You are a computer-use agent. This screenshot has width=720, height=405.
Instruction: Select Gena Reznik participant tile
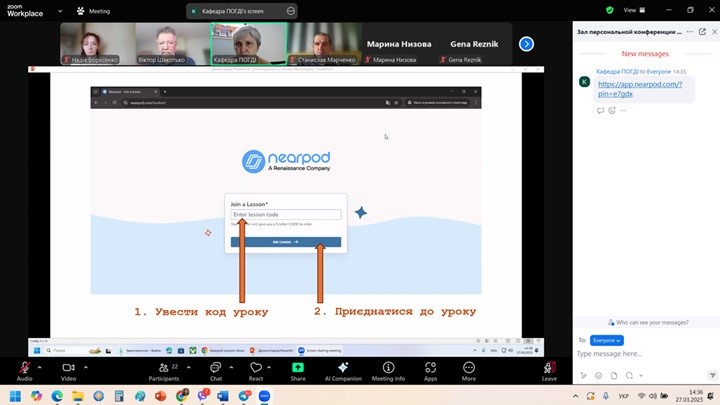click(474, 44)
